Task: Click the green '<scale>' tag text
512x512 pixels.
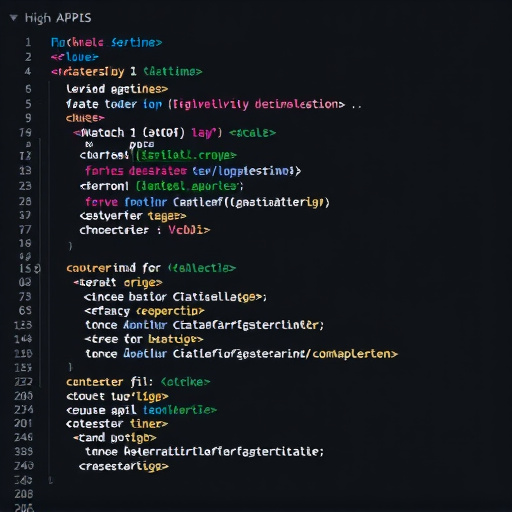Action: [x=252, y=133]
